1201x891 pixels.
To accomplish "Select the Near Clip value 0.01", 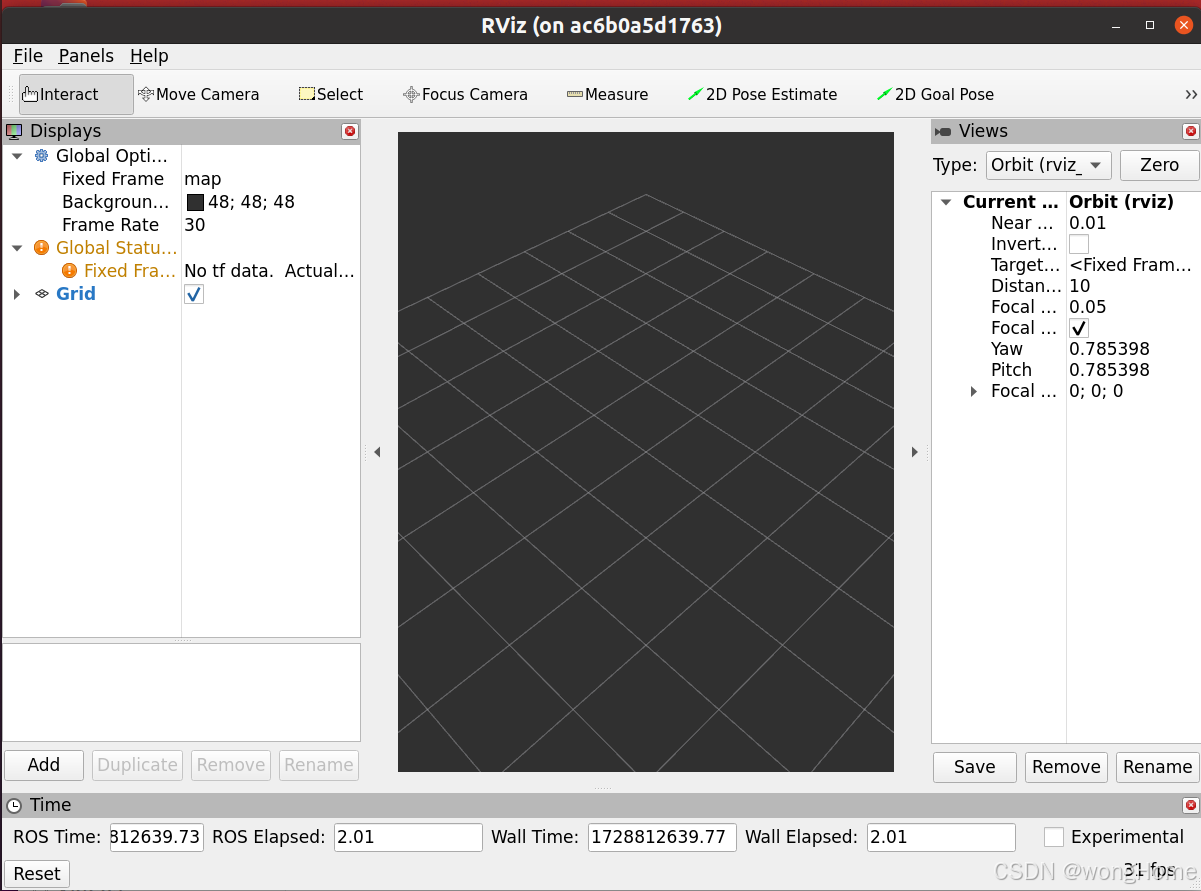I will click(x=1088, y=223).
